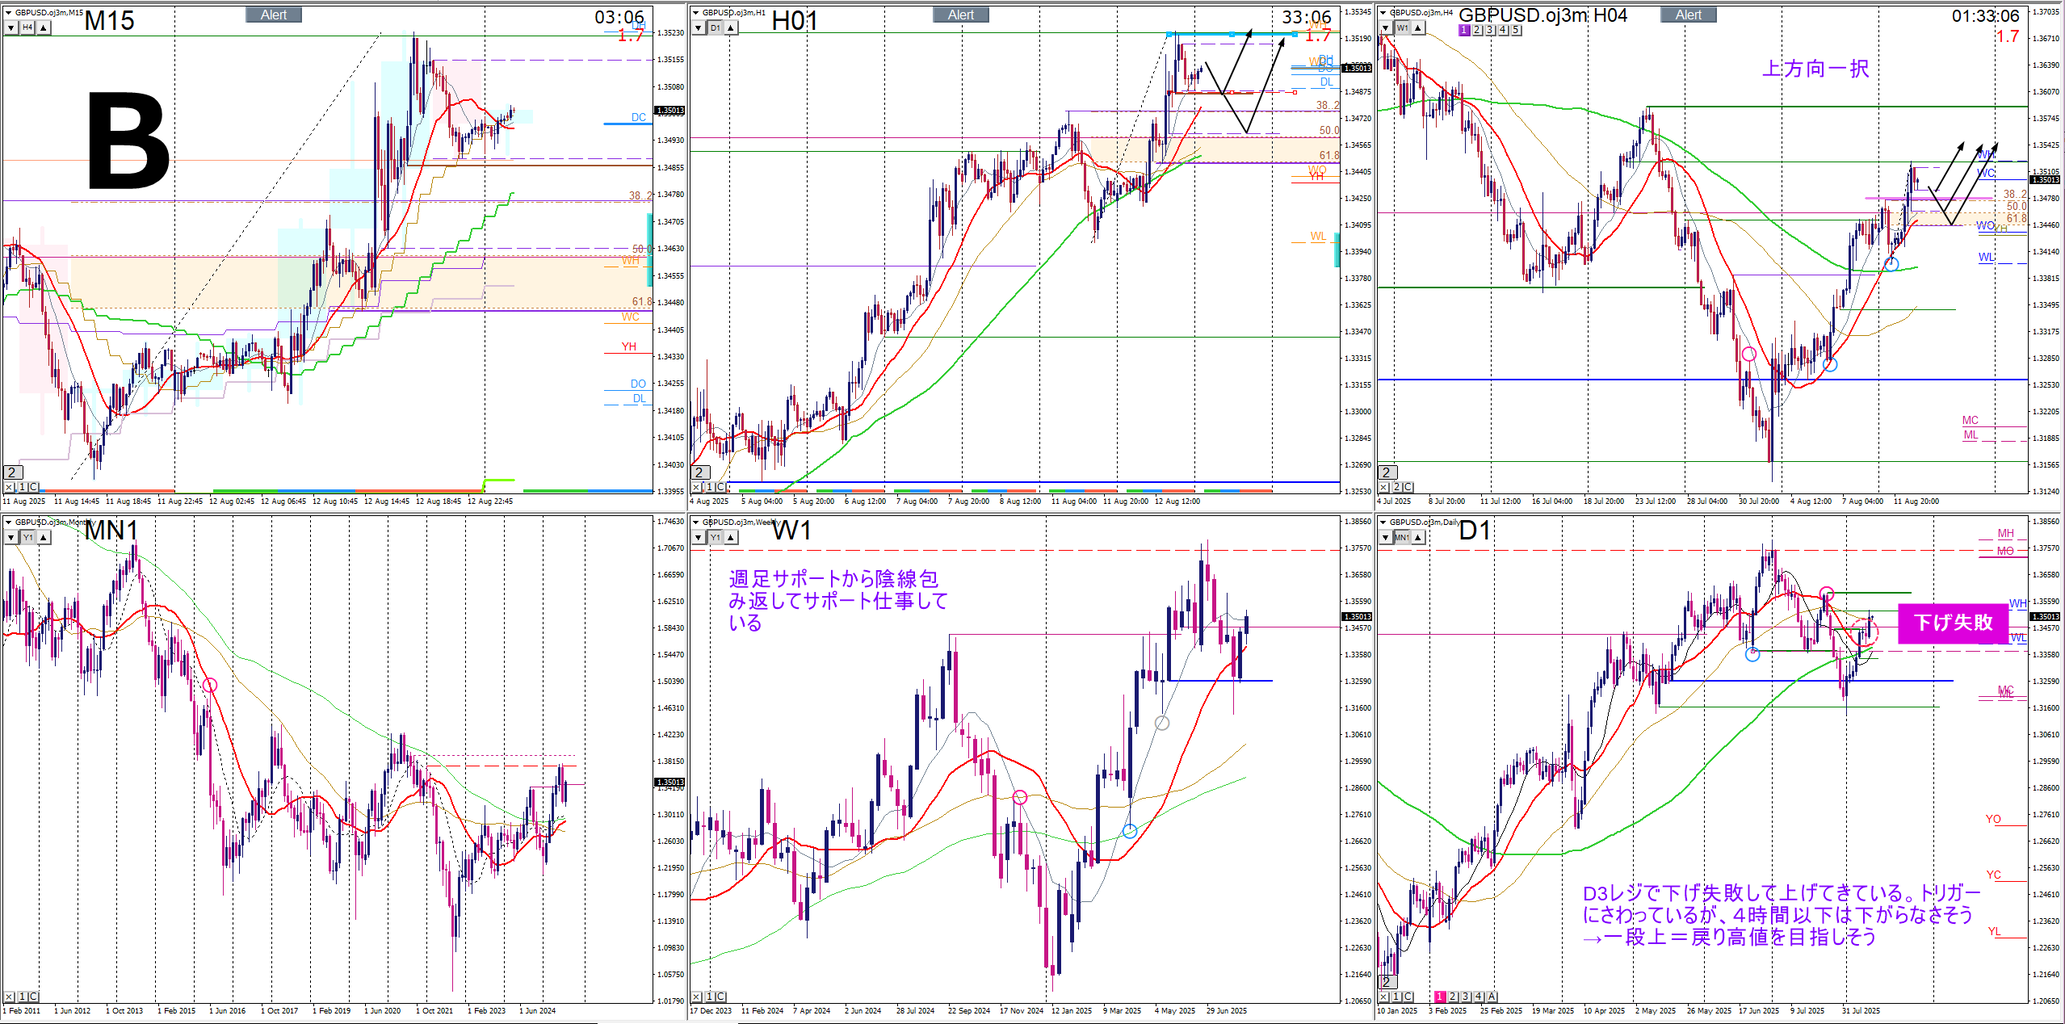Click the Y1 timeframe button on MN1 chart
Viewport: 2065px width, 1024px height.
click(x=27, y=538)
